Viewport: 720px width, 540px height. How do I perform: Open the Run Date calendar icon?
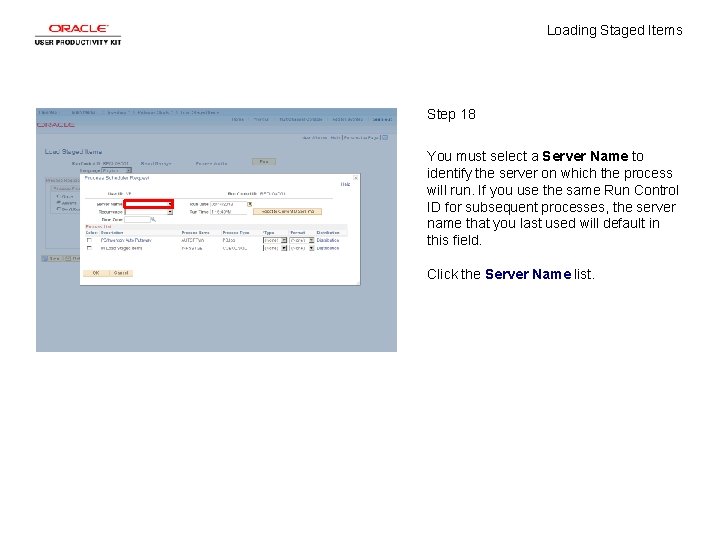point(250,204)
